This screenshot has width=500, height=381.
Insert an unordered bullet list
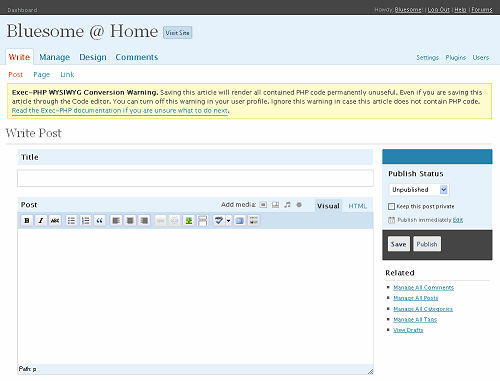point(71,221)
